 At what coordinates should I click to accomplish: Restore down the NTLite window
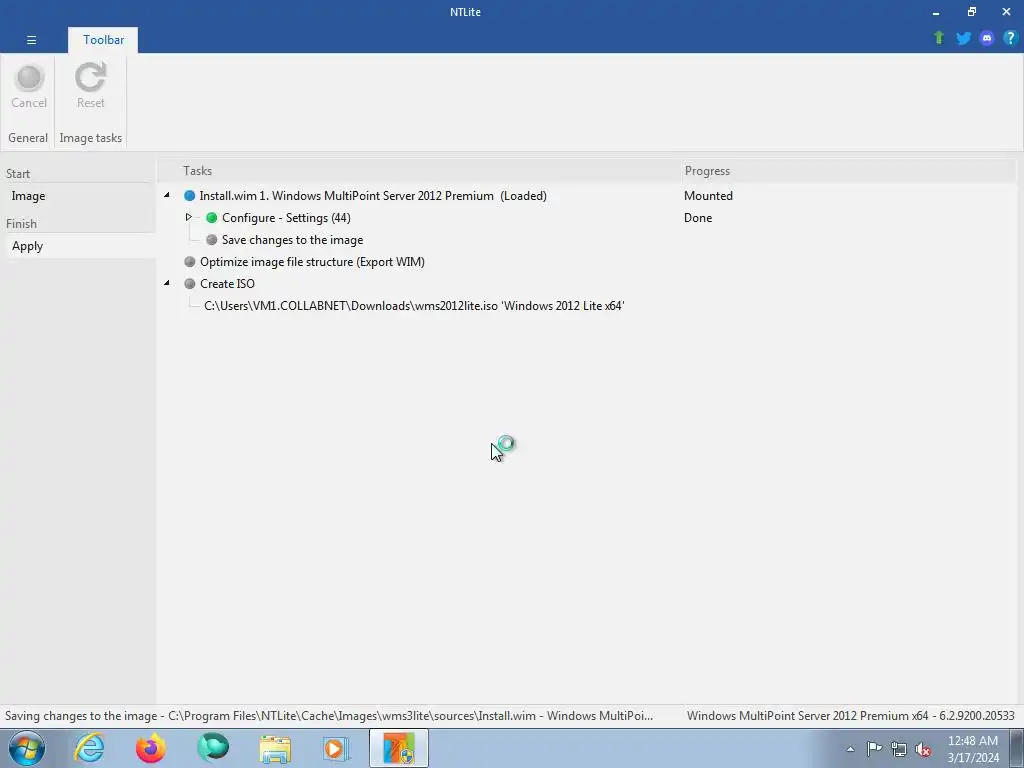click(972, 12)
